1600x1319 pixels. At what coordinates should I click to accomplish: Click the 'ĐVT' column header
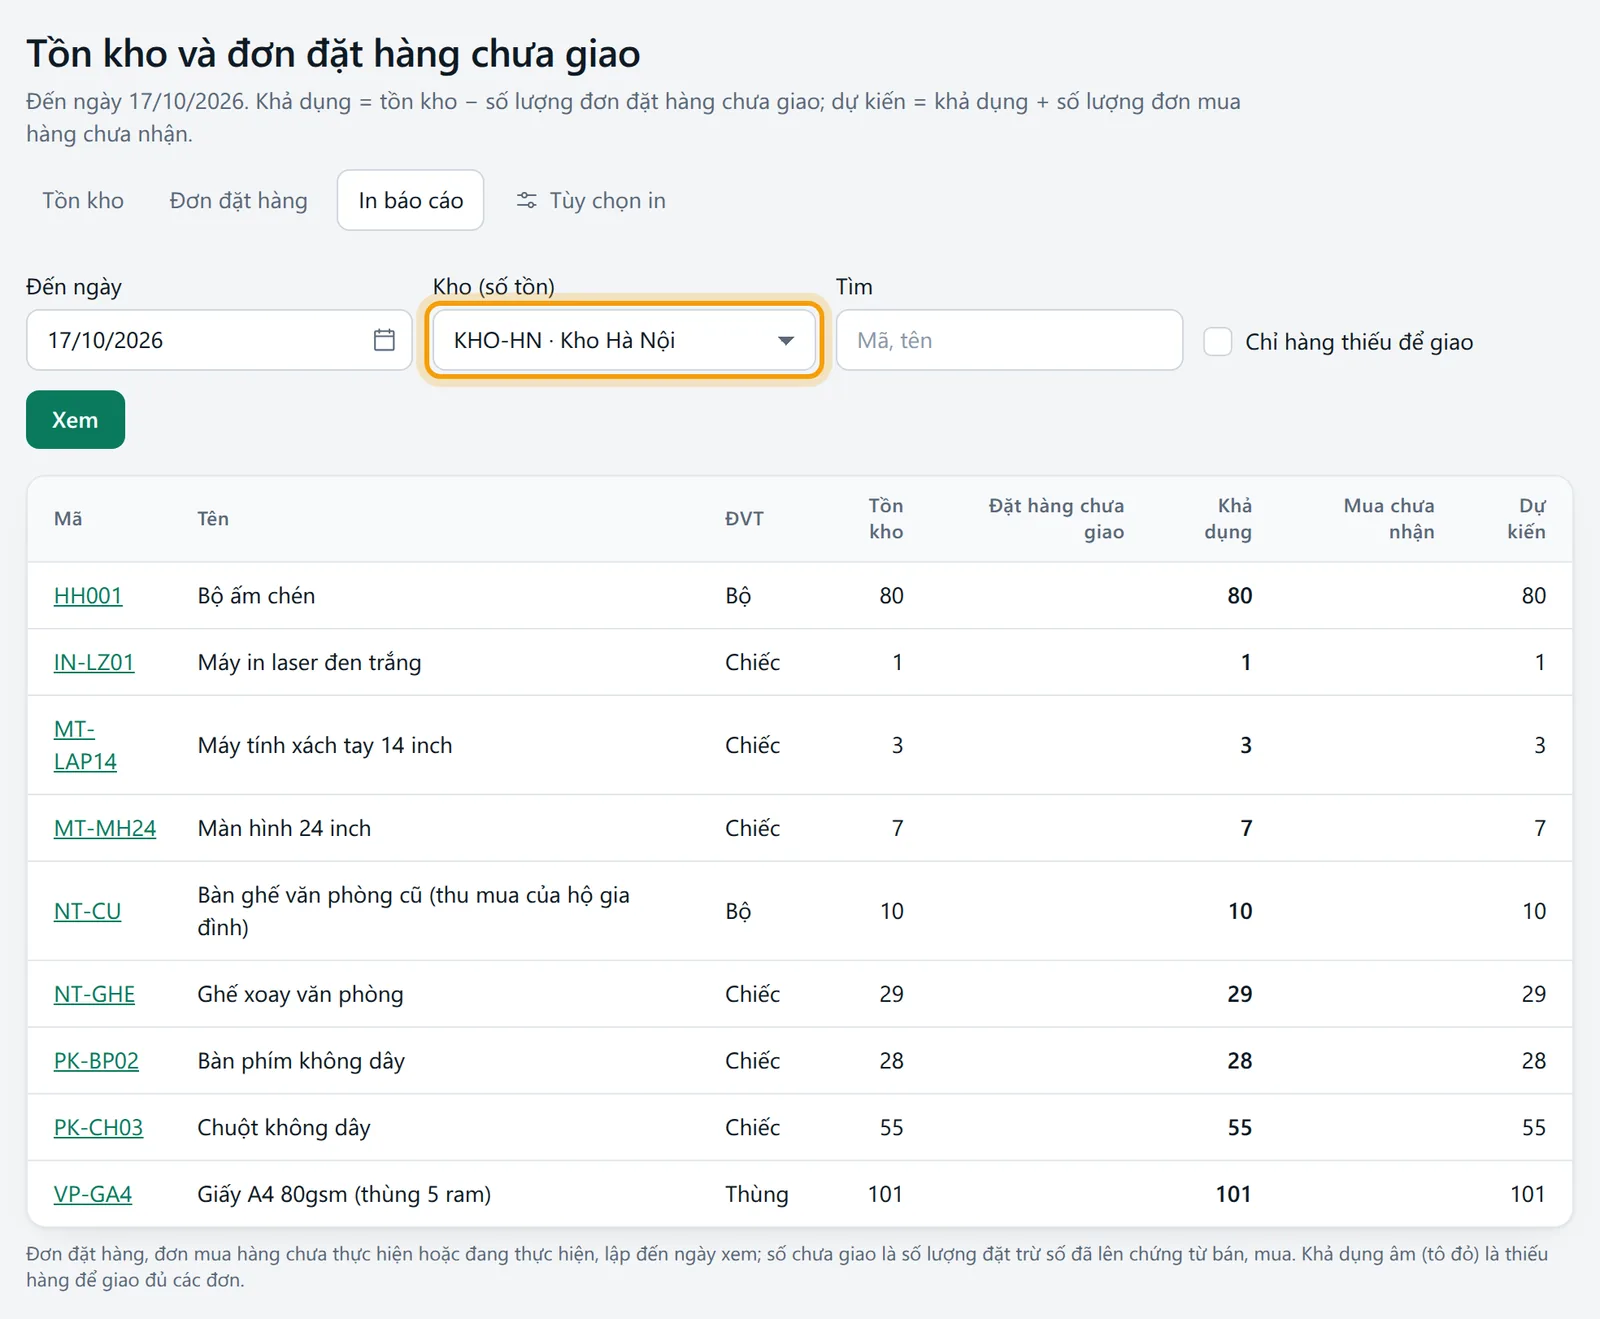point(744,519)
